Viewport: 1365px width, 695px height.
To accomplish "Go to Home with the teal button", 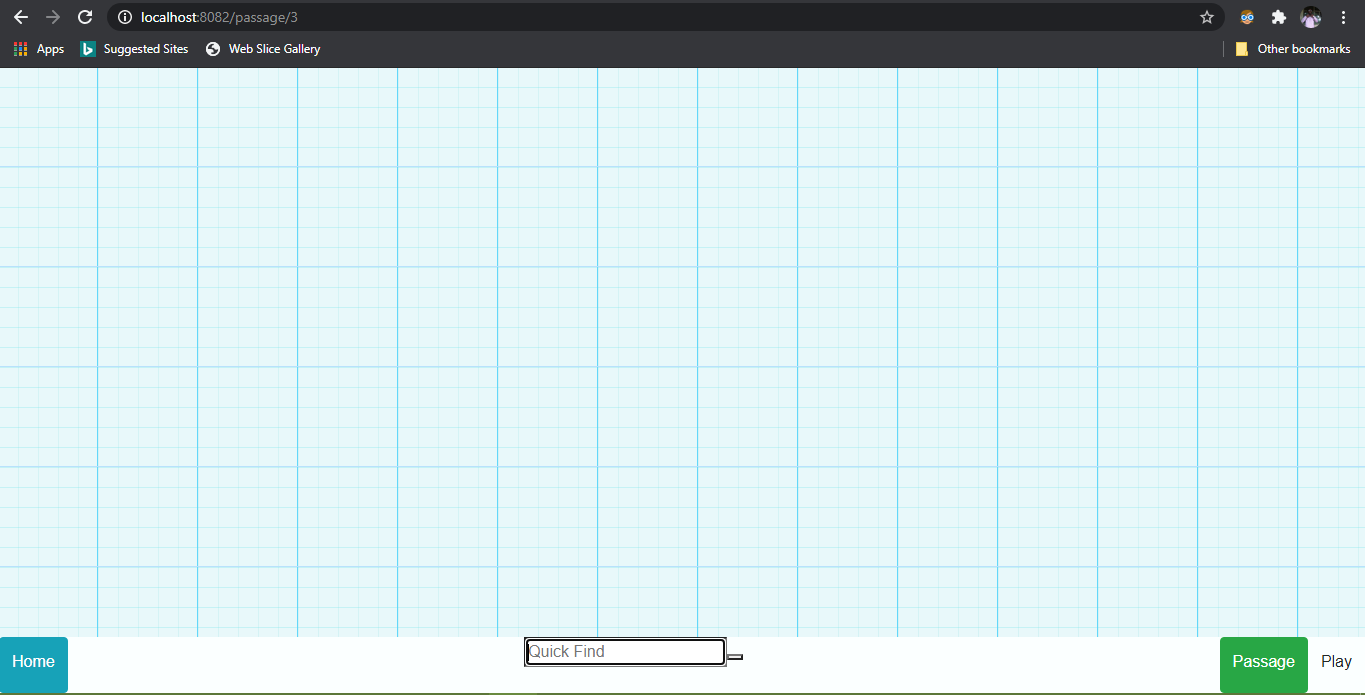I will [34, 662].
